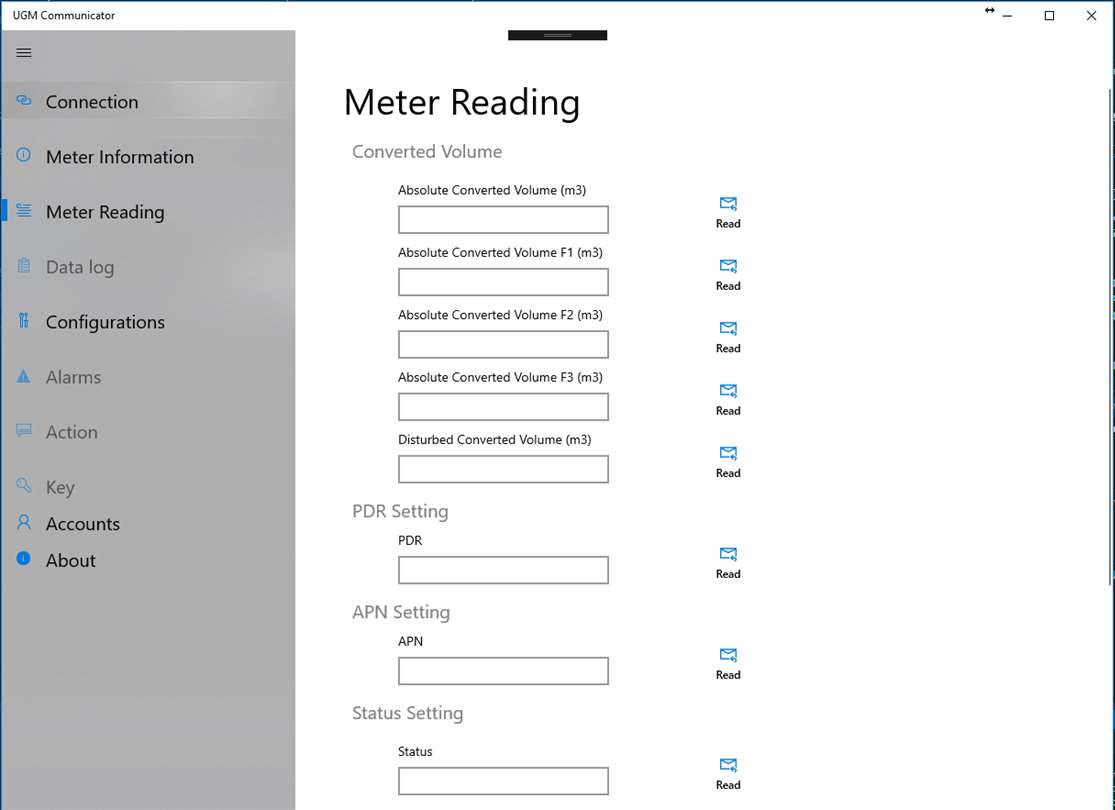This screenshot has width=1115, height=810.
Task: Read the Absolute Converted Volume (m3) value
Action: click(727, 213)
